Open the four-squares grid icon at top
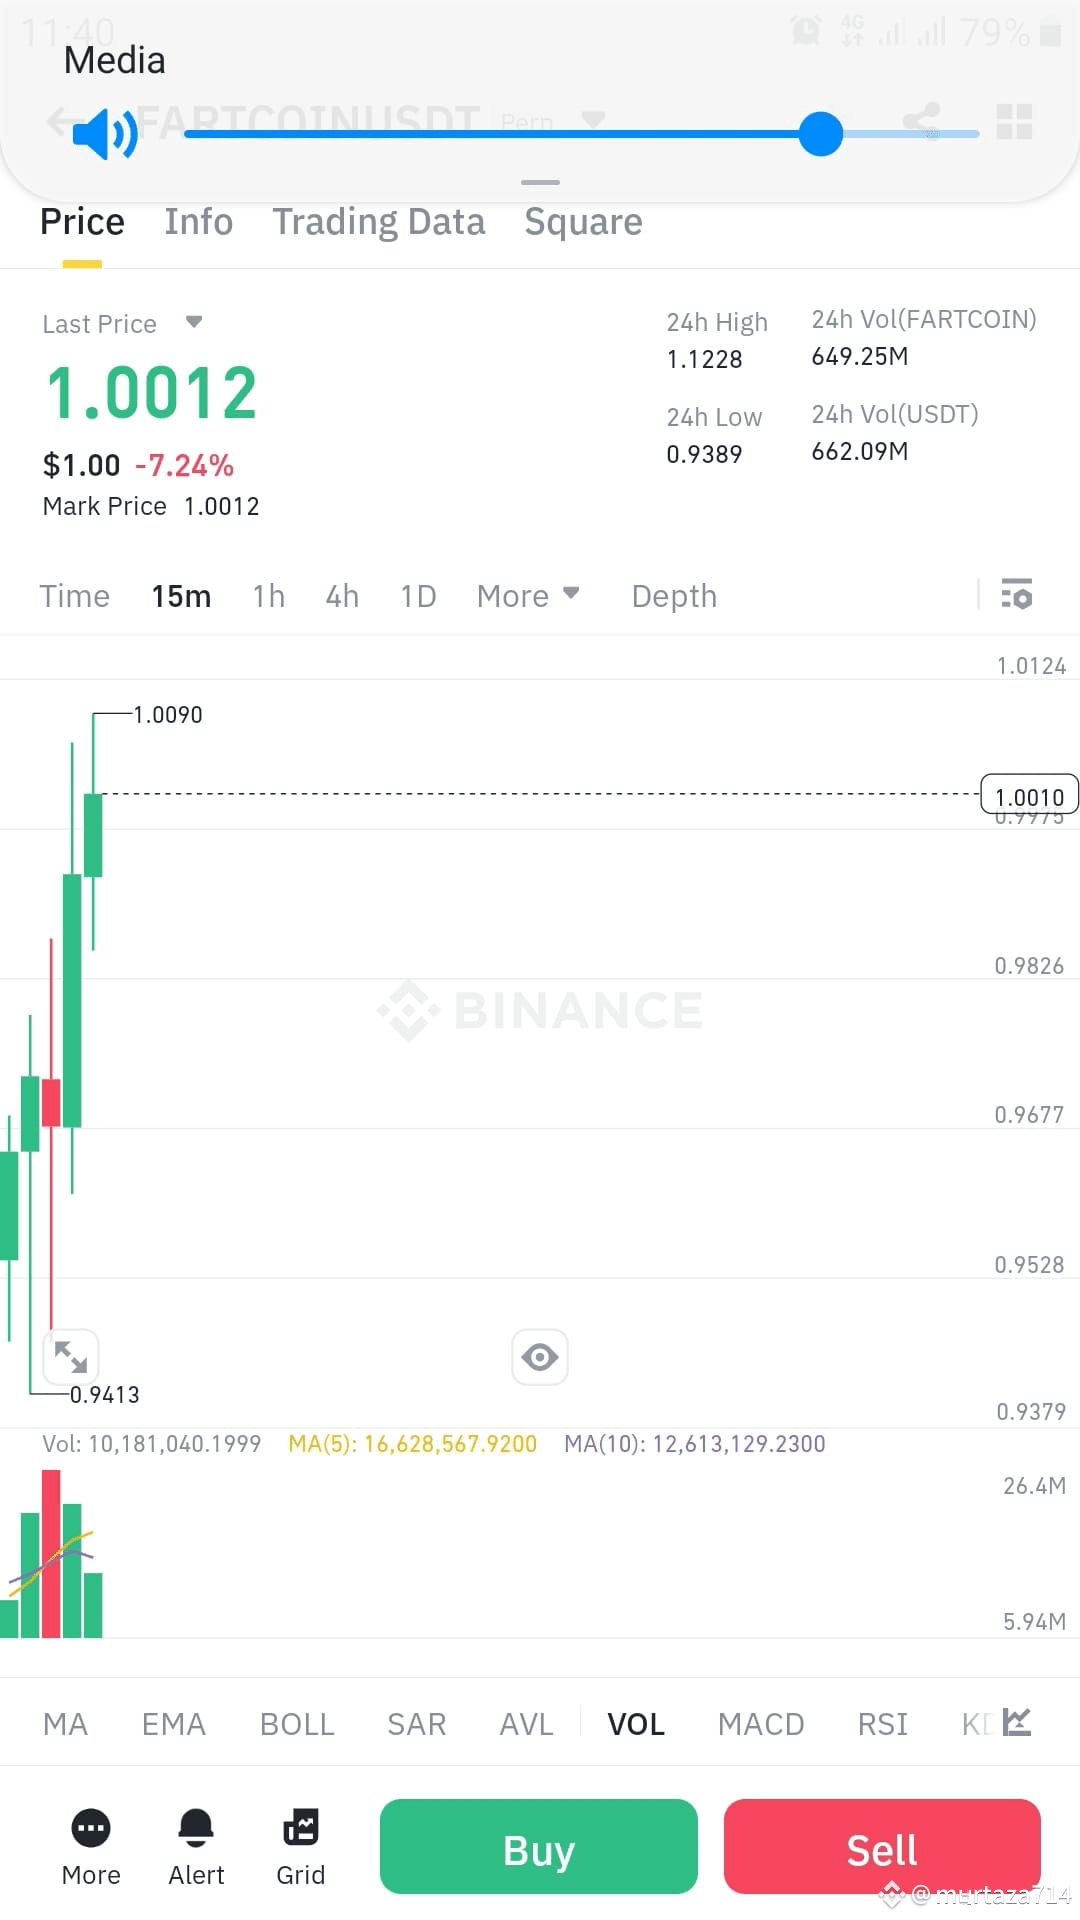The width and height of the screenshot is (1080, 1920). coord(1014,122)
